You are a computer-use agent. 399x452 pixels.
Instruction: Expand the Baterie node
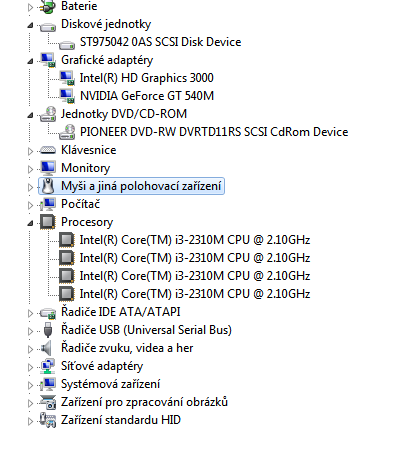click(x=30, y=7)
